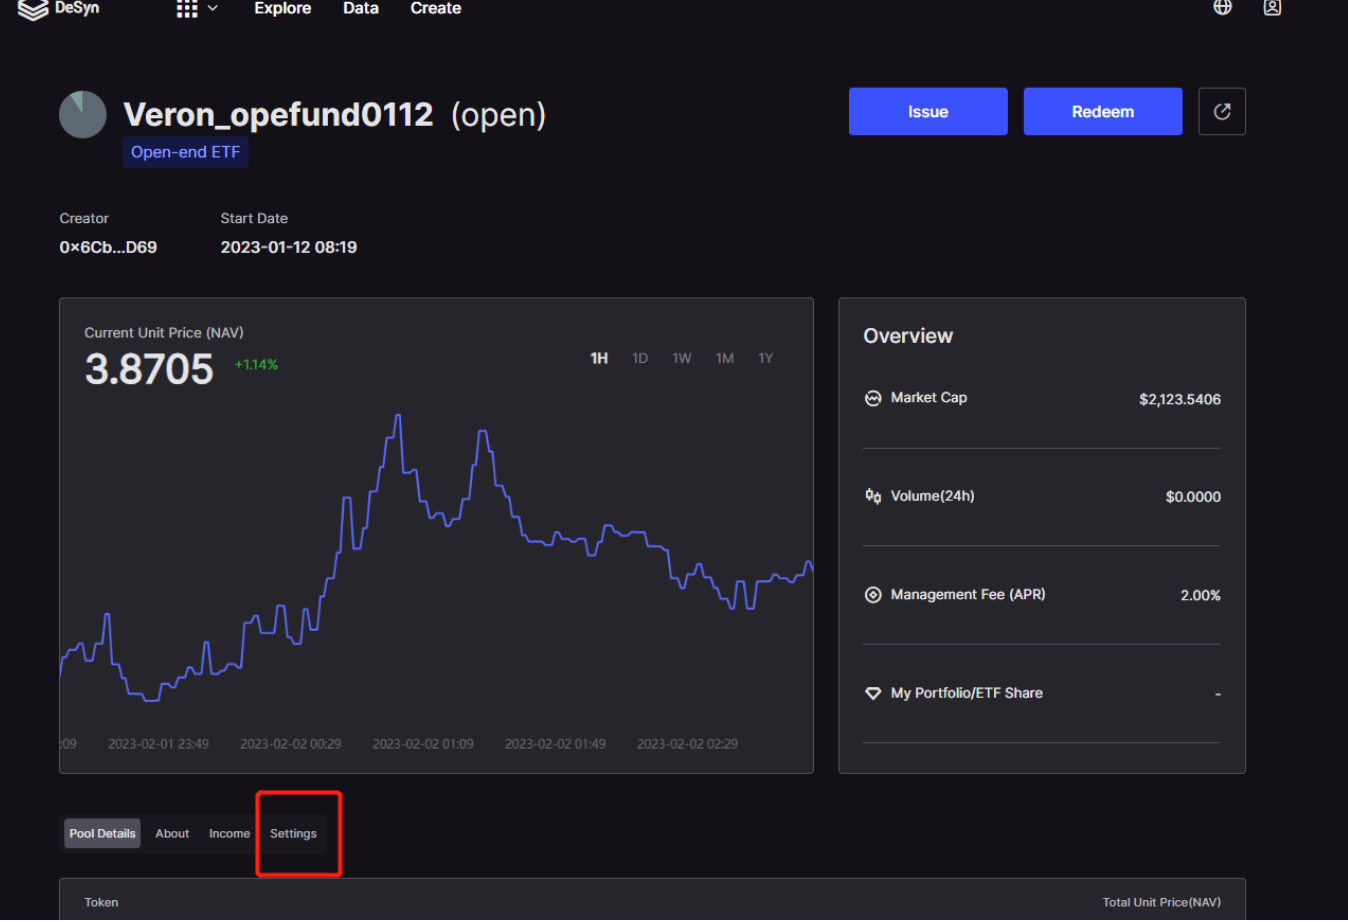Click the creator address 0x6Cb...D69
This screenshot has width=1348, height=922.
click(x=108, y=248)
